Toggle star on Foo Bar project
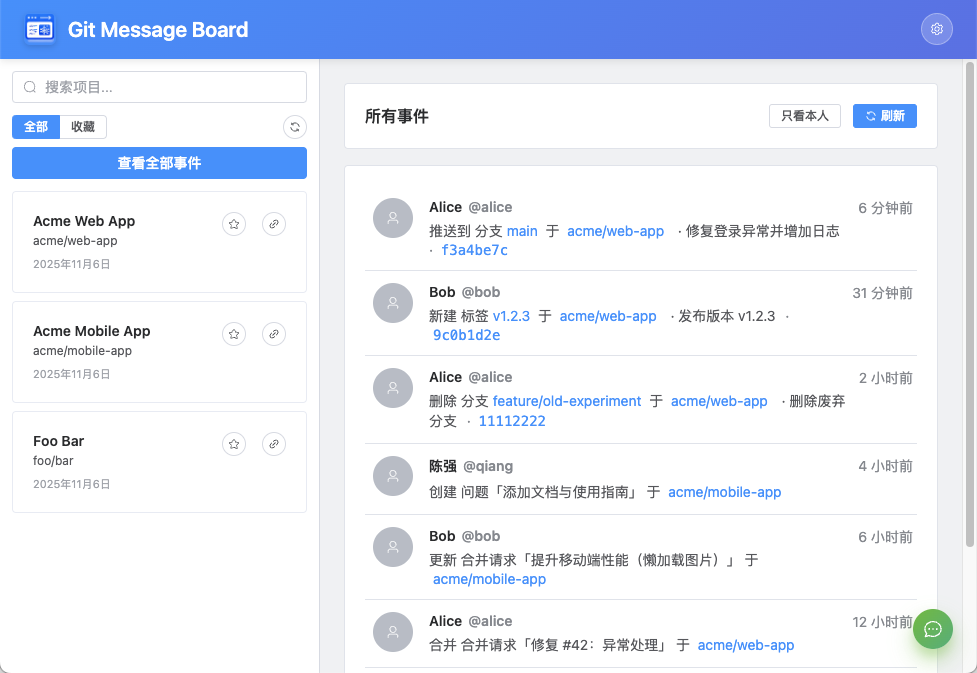This screenshot has width=977, height=673. (x=234, y=444)
